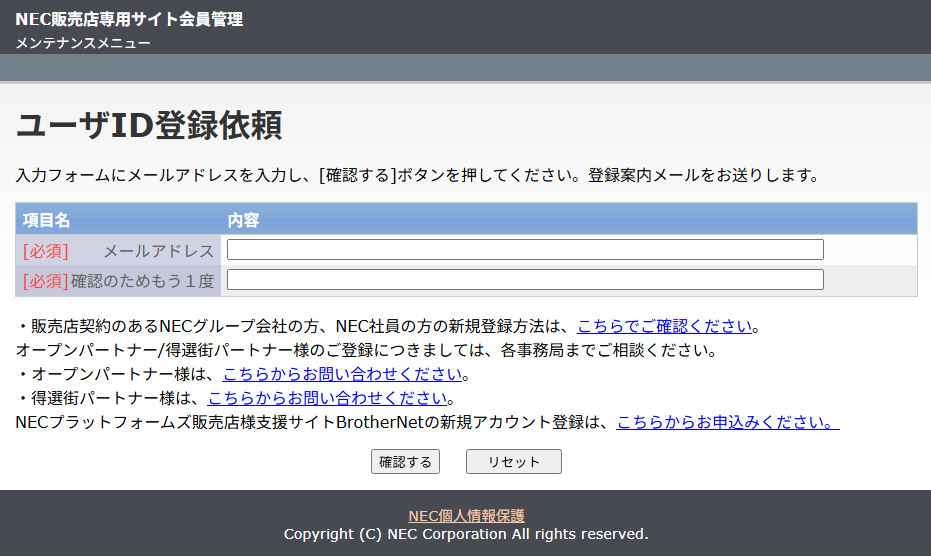Focus the 確認のためもう1度 email confirmation field
Screen dimensions: 931x557
[x=525, y=280]
